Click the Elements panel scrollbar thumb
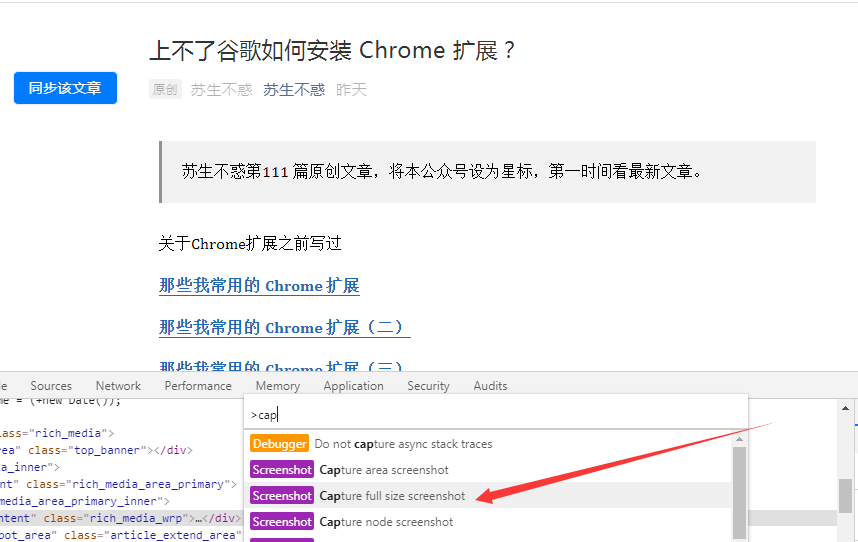 (x=845, y=496)
